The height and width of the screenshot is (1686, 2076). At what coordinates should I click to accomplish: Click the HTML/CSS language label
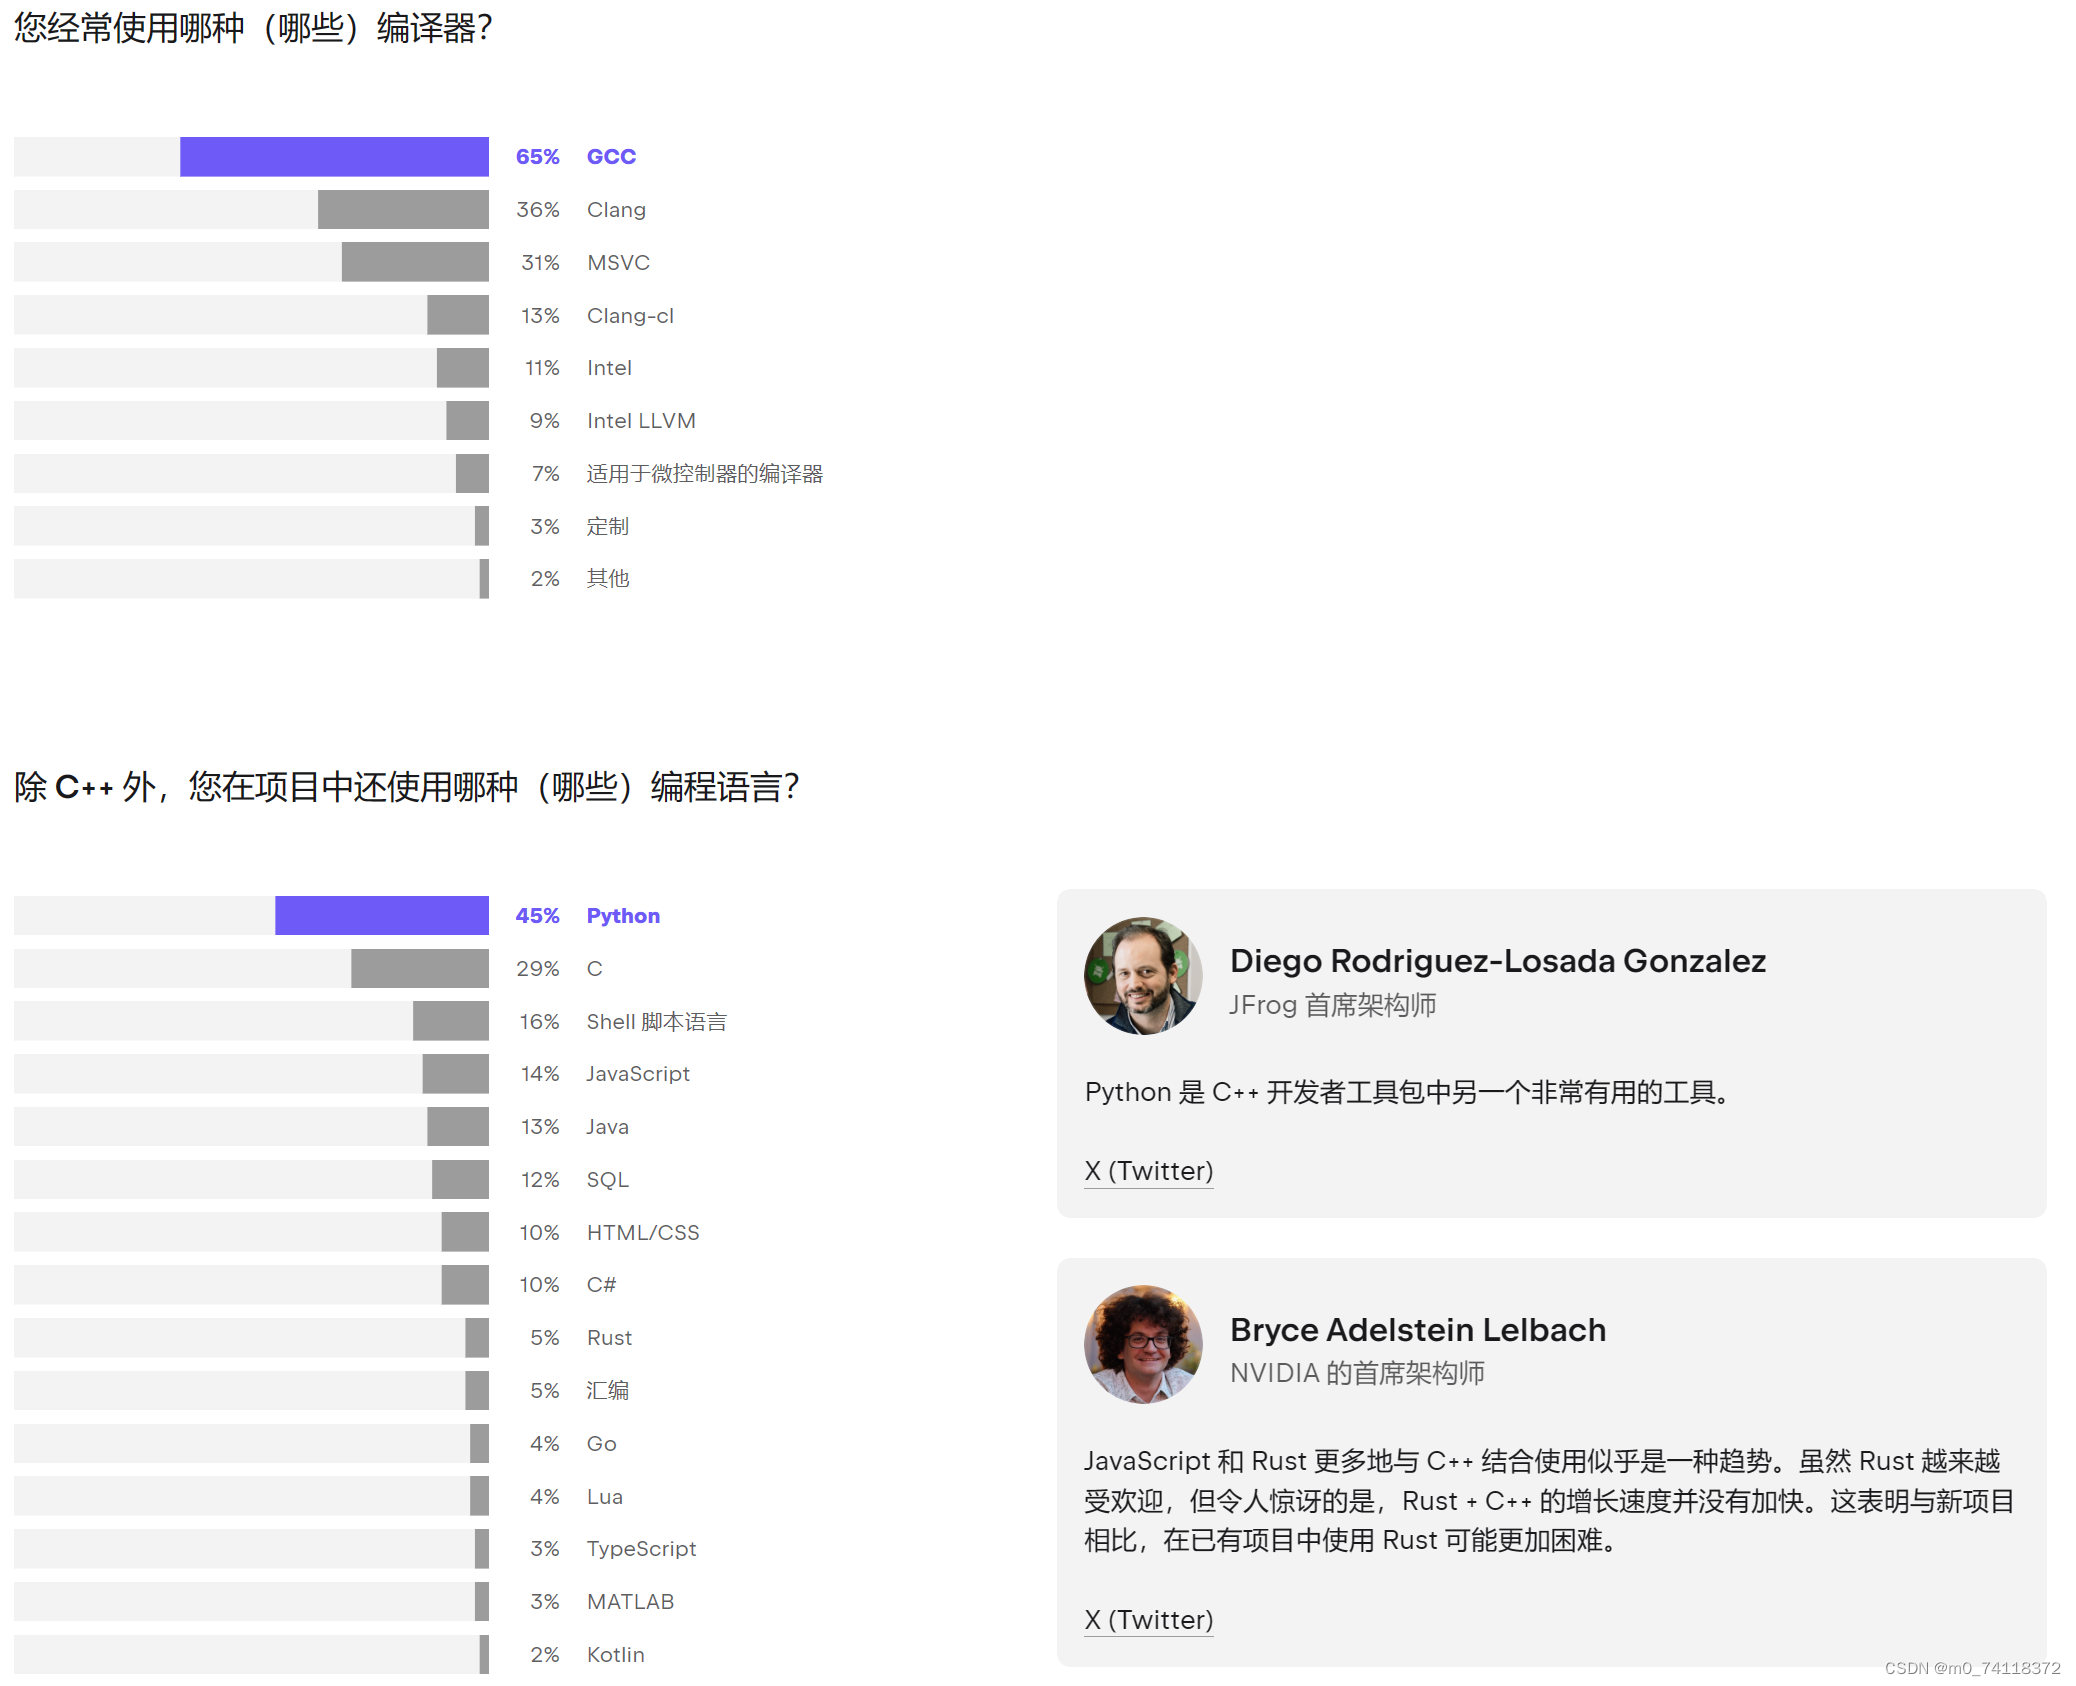643,1233
